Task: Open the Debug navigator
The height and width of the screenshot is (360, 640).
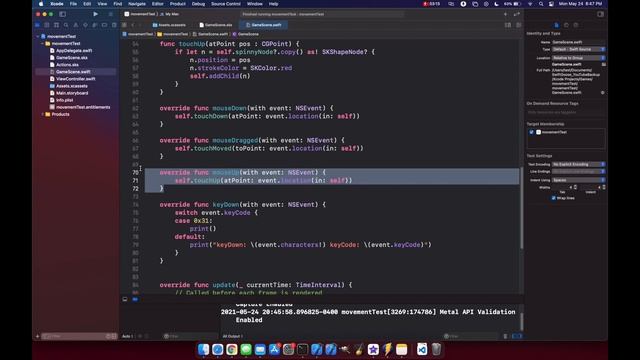Action: 95,25
